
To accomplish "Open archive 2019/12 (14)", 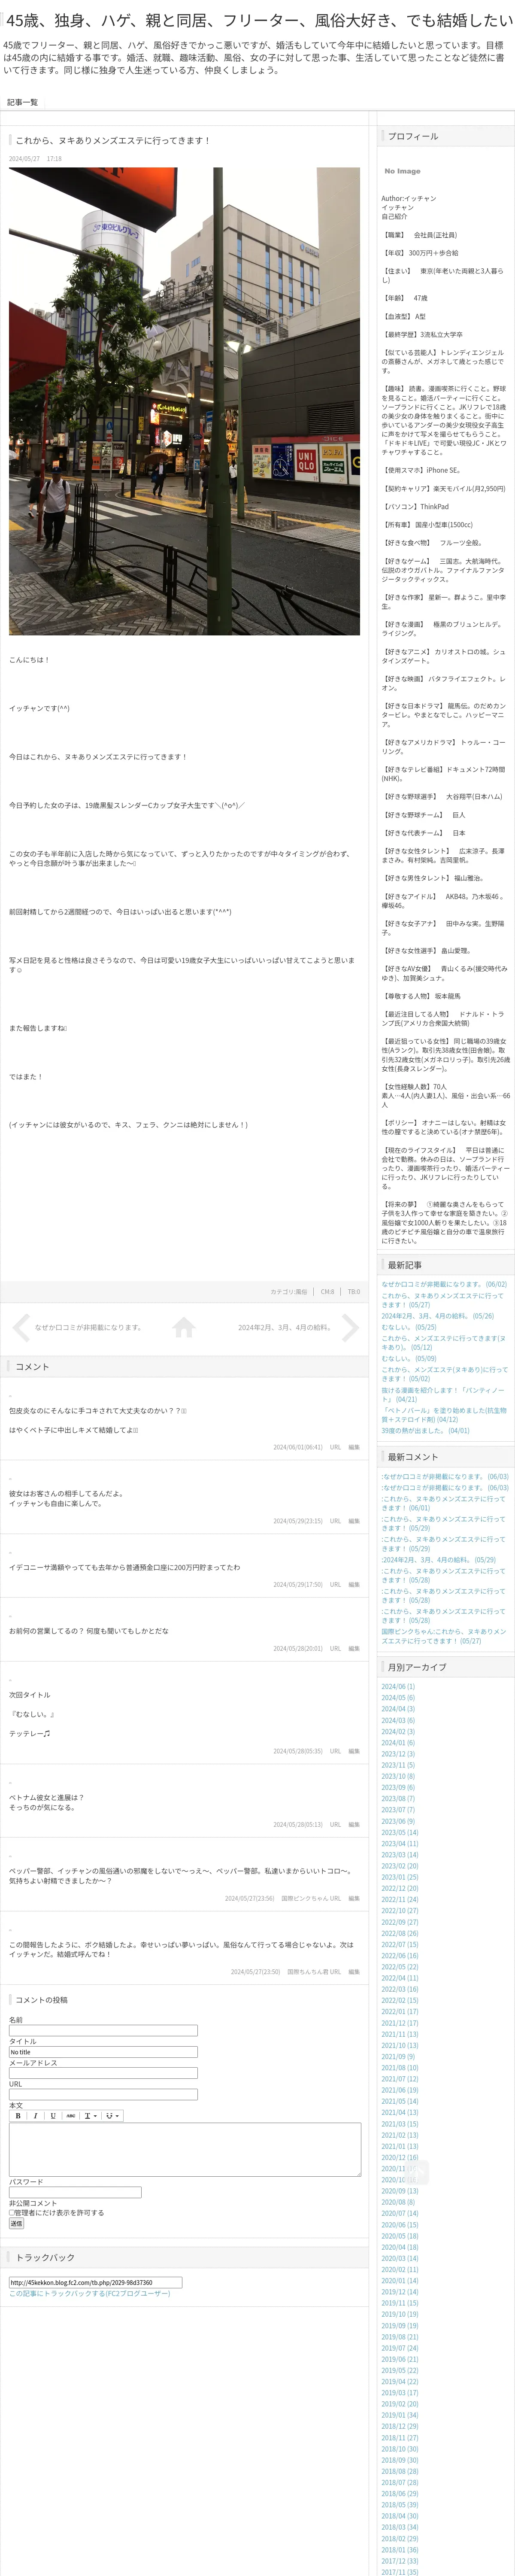I will pos(400,2292).
